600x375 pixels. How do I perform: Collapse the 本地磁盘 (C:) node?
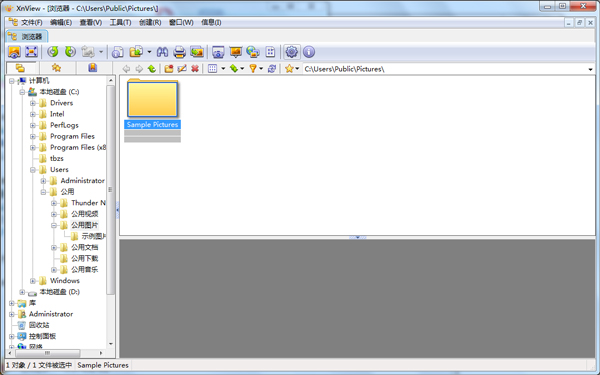[22, 92]
